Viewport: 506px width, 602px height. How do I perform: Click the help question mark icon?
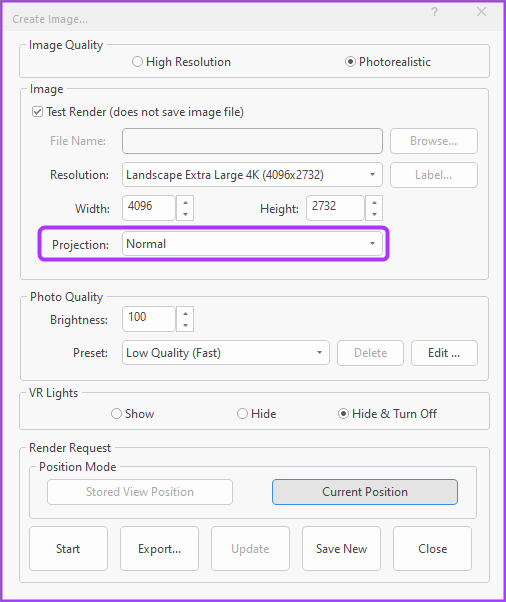pyautogui.click(x=434, y=12)
